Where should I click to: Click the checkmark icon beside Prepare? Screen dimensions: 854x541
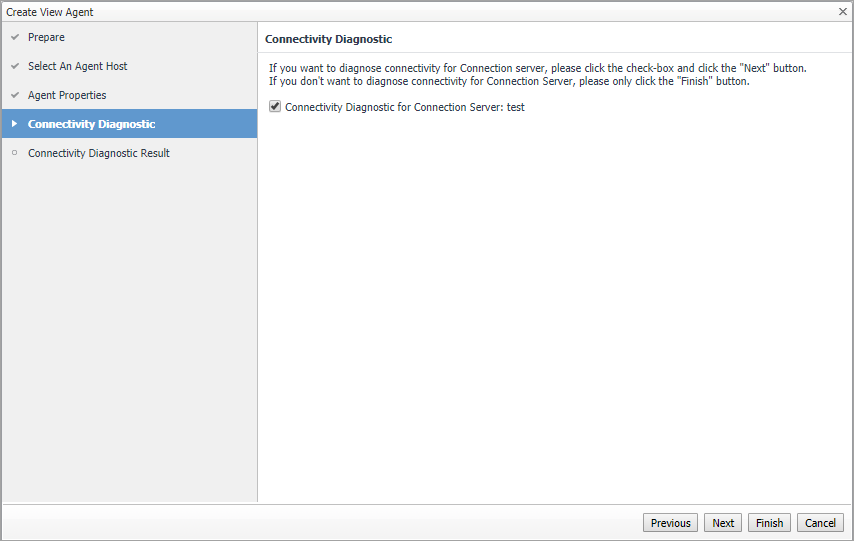14,38
